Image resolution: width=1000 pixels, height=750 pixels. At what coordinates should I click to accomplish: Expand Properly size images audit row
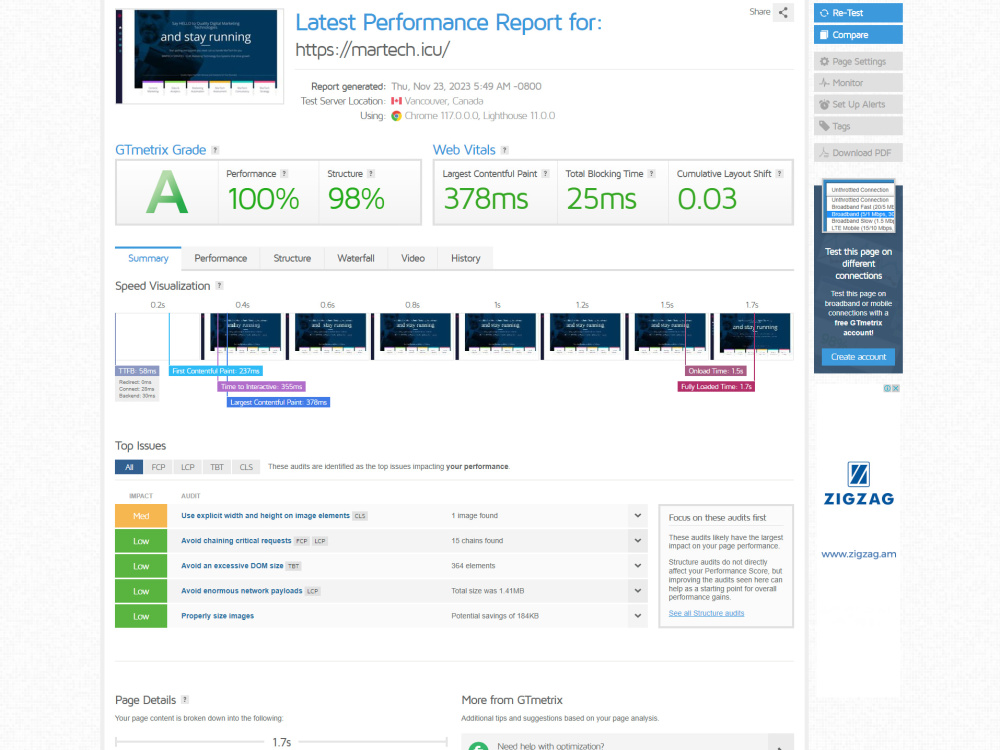pyautogui.click(x=638, y=616)
